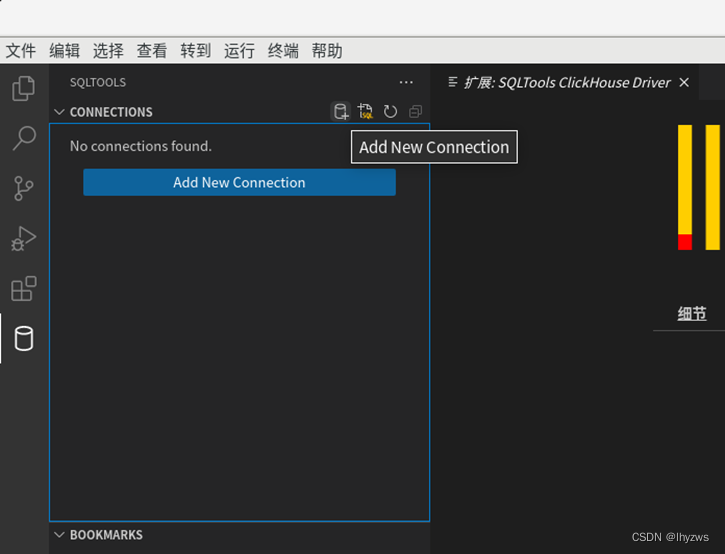This screenshot has width=725, height=554.
Task: Open the Explorer view in activity bar
Action: pos(24,88)
